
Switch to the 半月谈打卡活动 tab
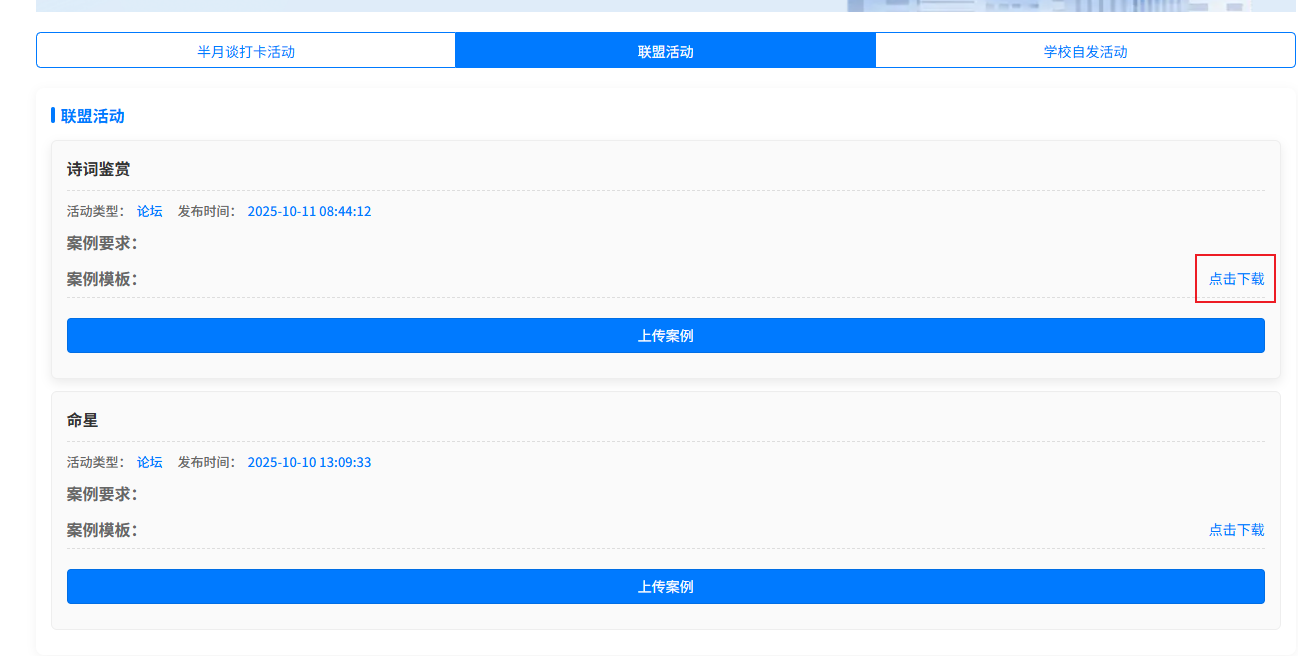[x=246, y=51]
